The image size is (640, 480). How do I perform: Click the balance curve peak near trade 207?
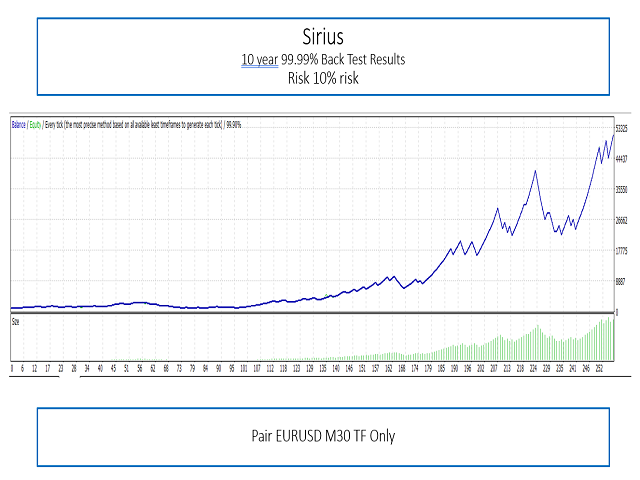(498, 208)
